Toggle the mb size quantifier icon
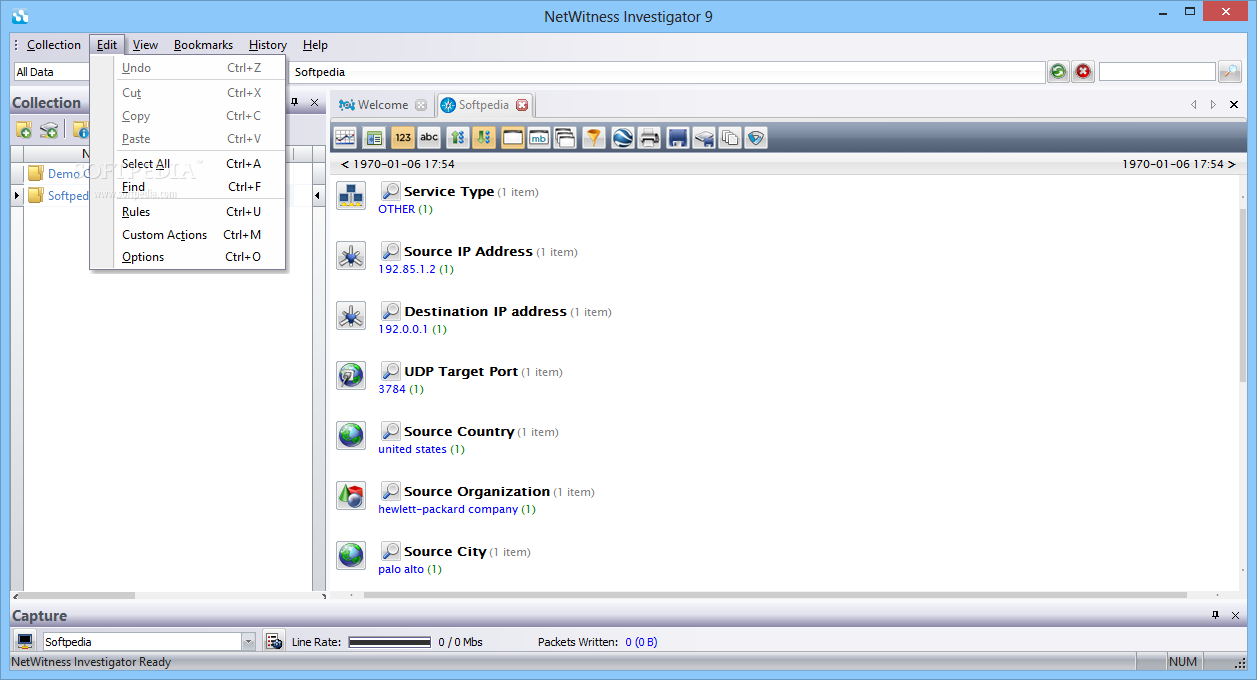The height and width of the screenshot is (680, 1257). coord(538,138)
